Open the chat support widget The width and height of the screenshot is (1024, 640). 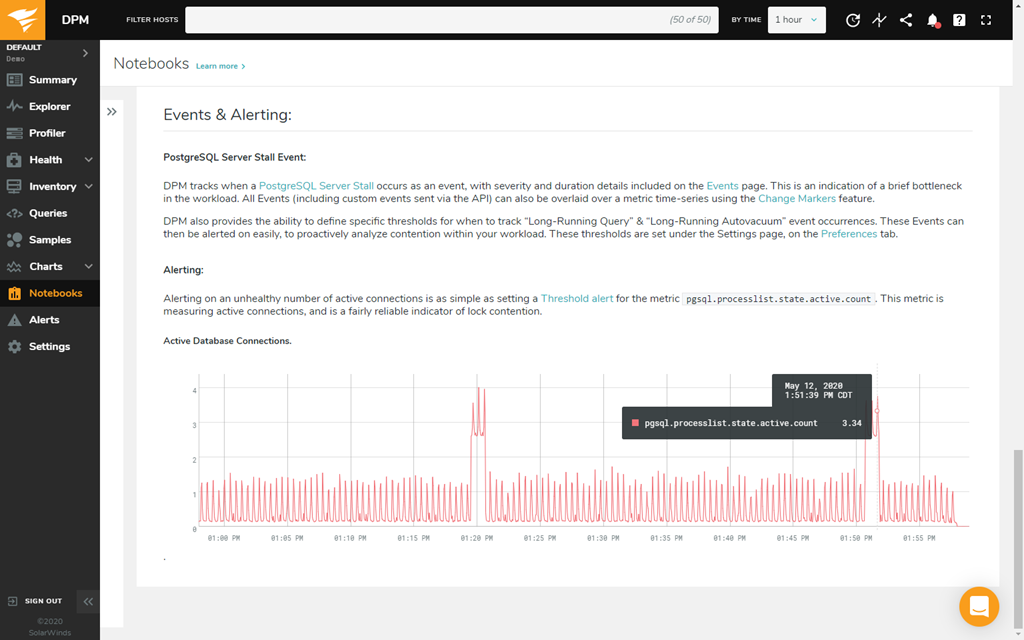pos(978,606)
